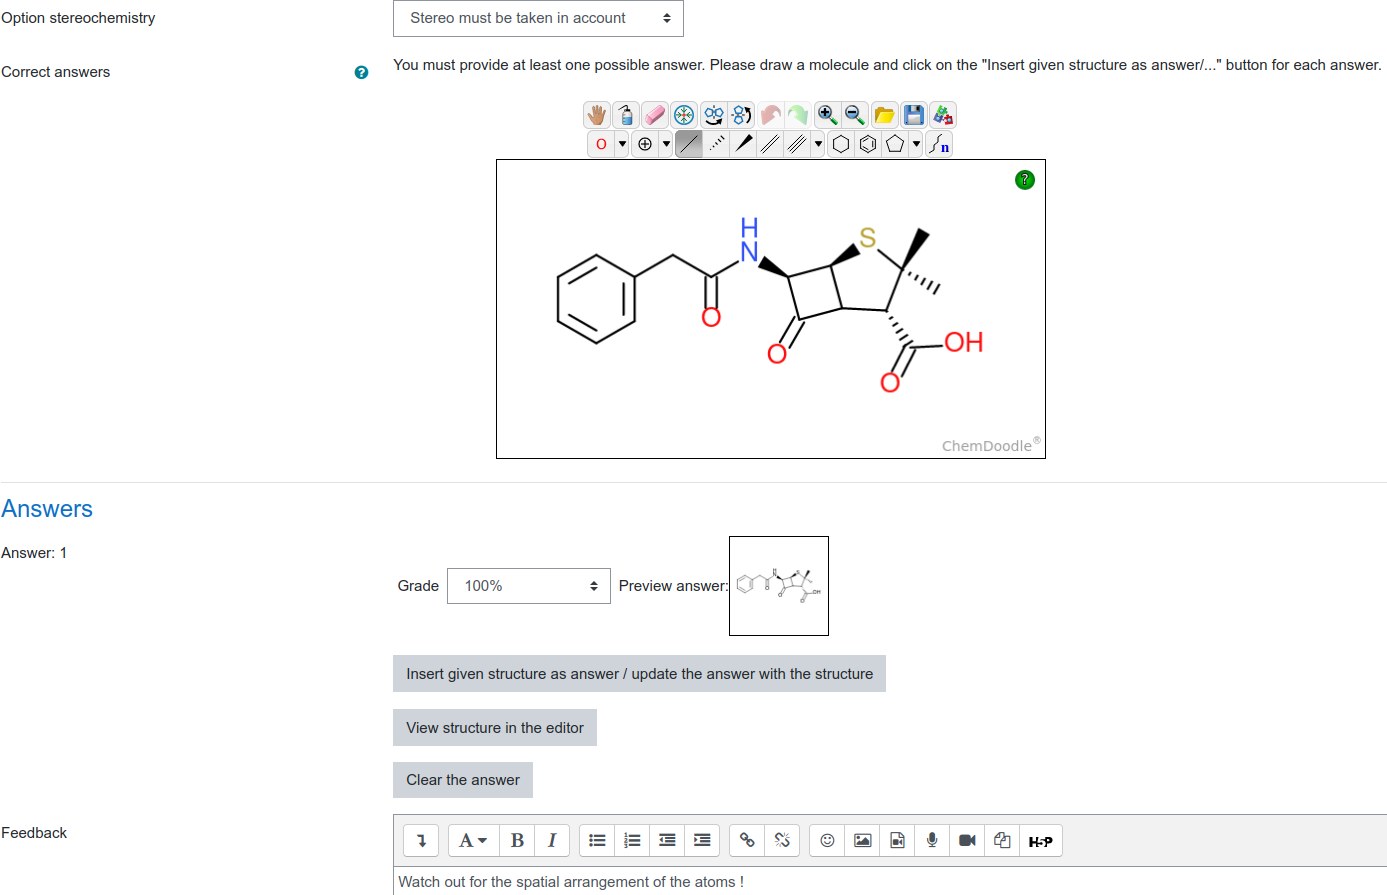Click the green help icon in sketcher canvas
The width and height of the screenshot is (1387, 895).
click(x=1025, y=180)
